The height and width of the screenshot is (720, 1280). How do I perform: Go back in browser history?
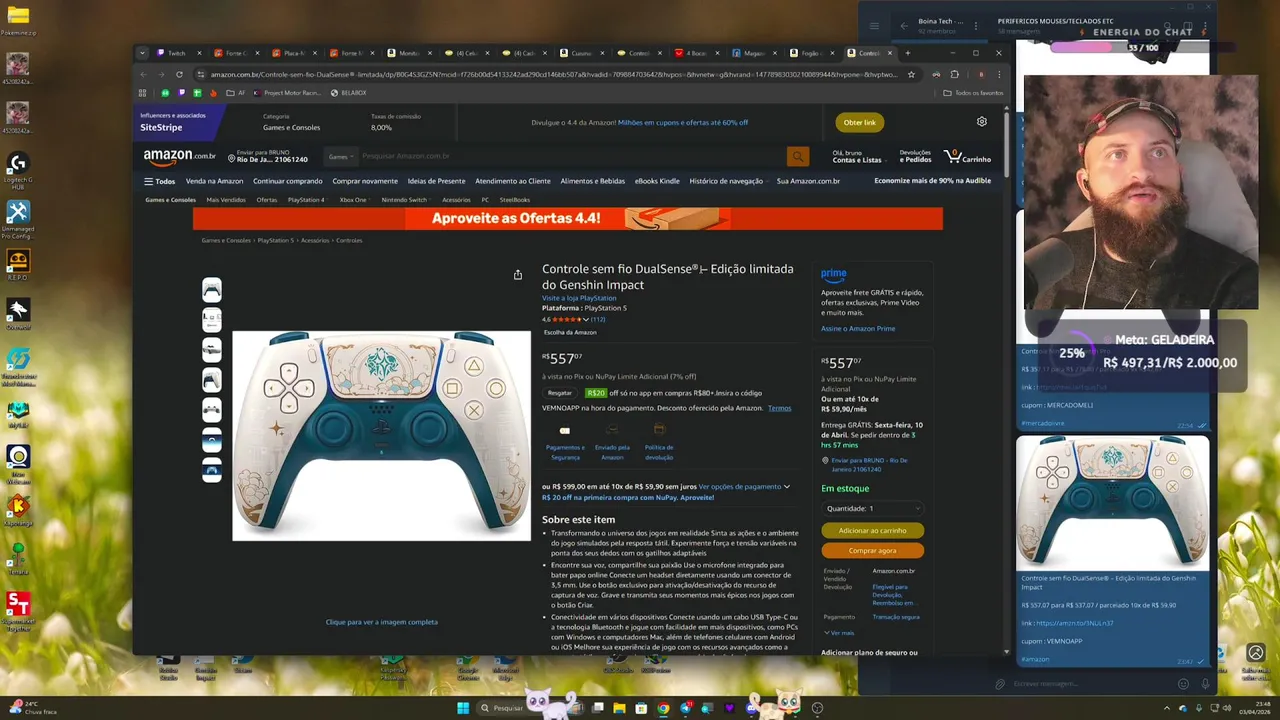[143, 74]
